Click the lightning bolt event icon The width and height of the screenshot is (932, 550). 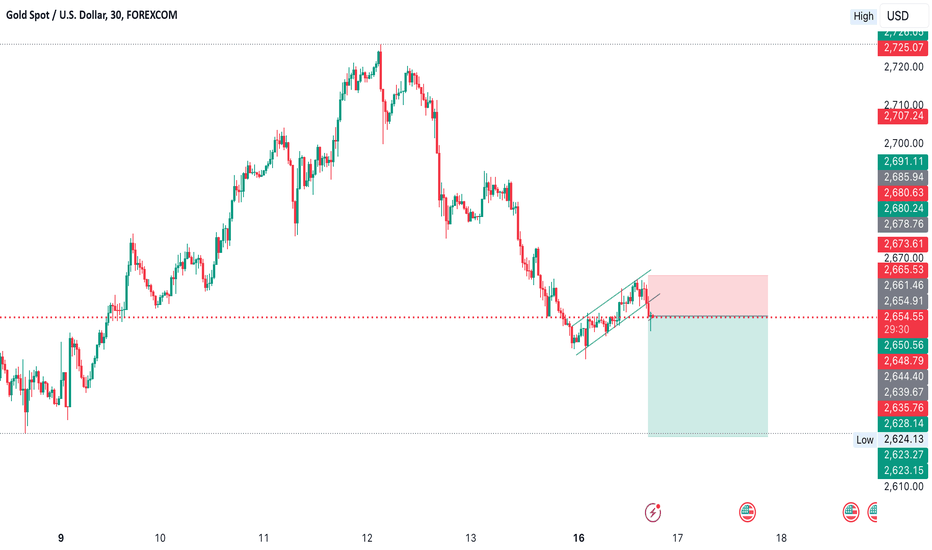(653, 512)
